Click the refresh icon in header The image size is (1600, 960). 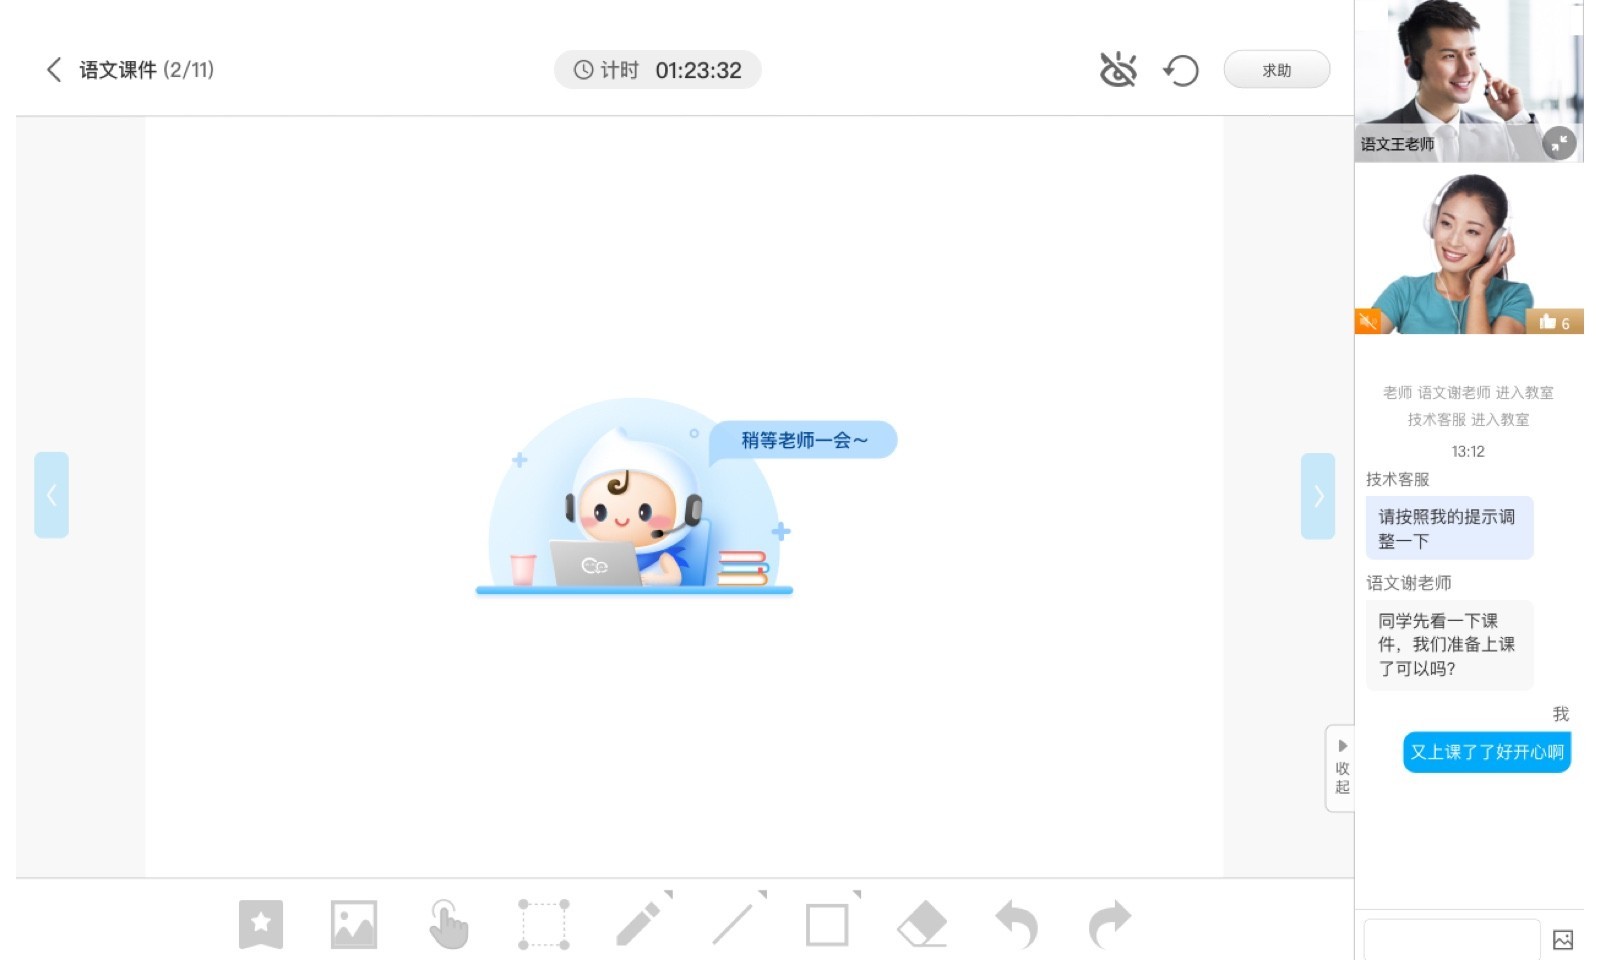[1181, 71]
